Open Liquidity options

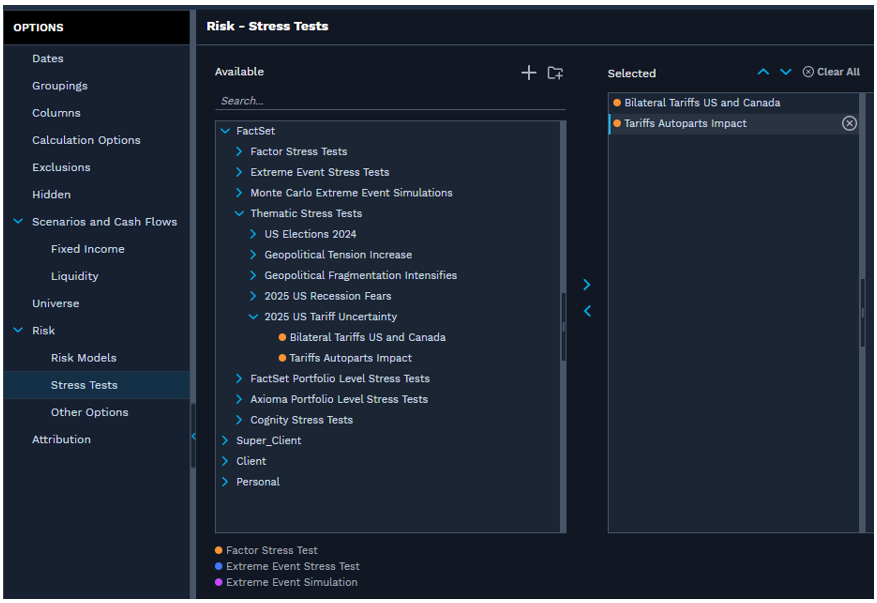[74, 276]
